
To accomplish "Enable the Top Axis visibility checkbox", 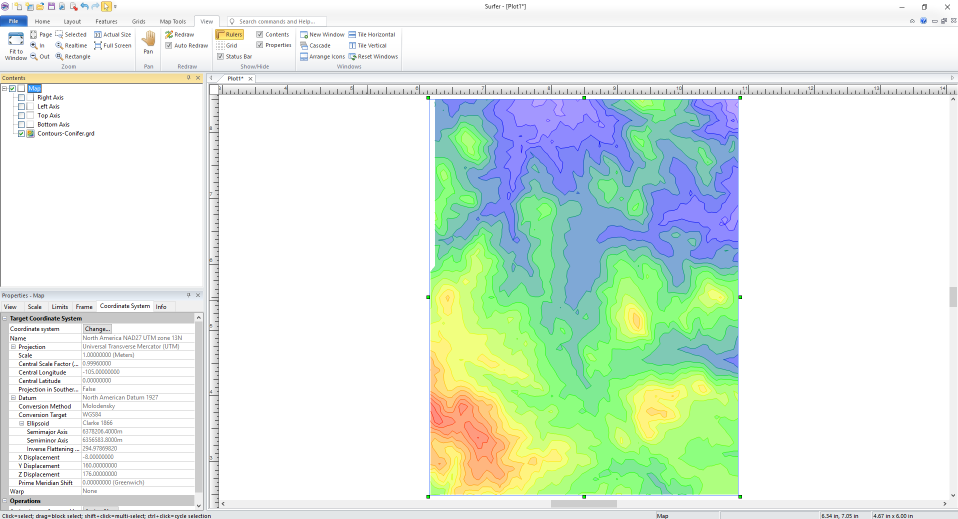I will click(x=21, y=116).
